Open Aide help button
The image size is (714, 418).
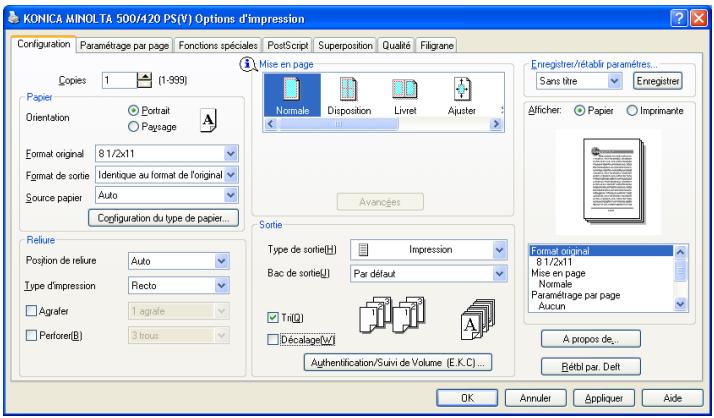tap(673, 398)
